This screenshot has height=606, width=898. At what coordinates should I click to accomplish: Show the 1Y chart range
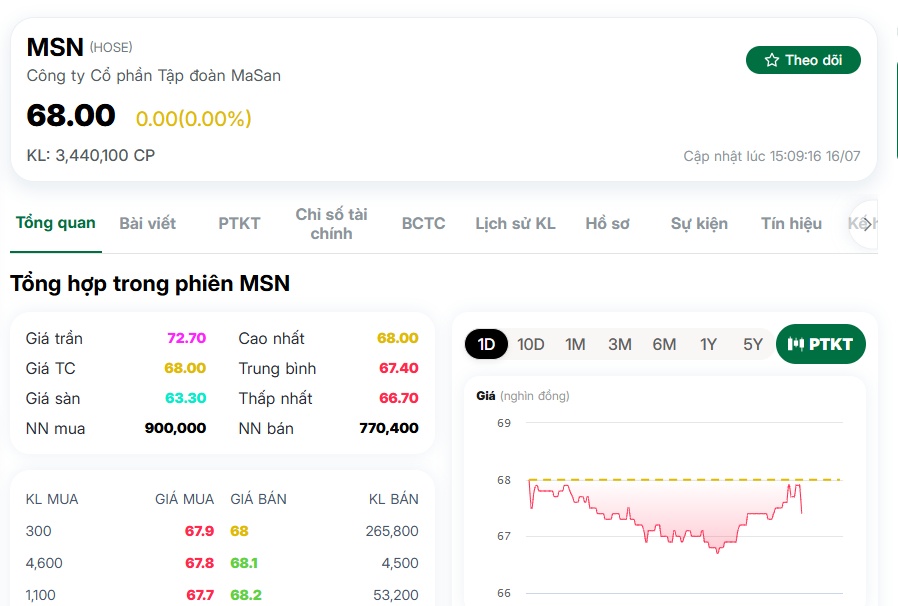[x=708, y=344]
